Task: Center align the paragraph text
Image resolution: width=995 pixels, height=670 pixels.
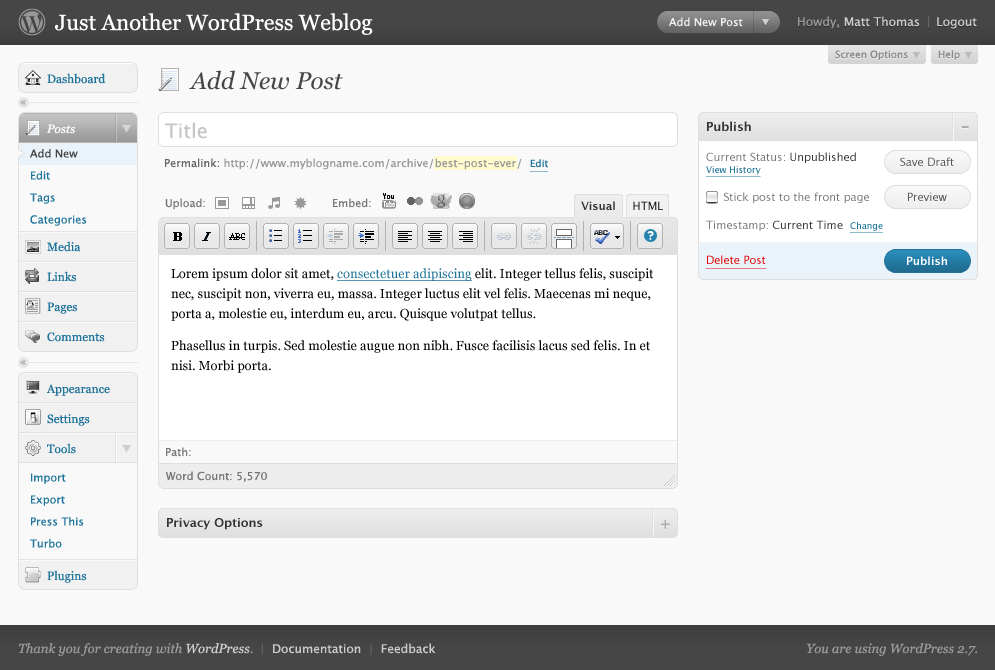Action: [x=435, y=236]
